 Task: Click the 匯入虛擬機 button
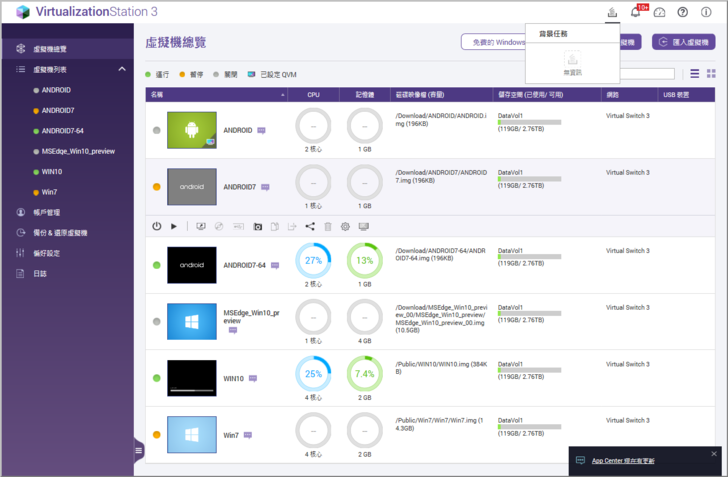tap(686, 42)
